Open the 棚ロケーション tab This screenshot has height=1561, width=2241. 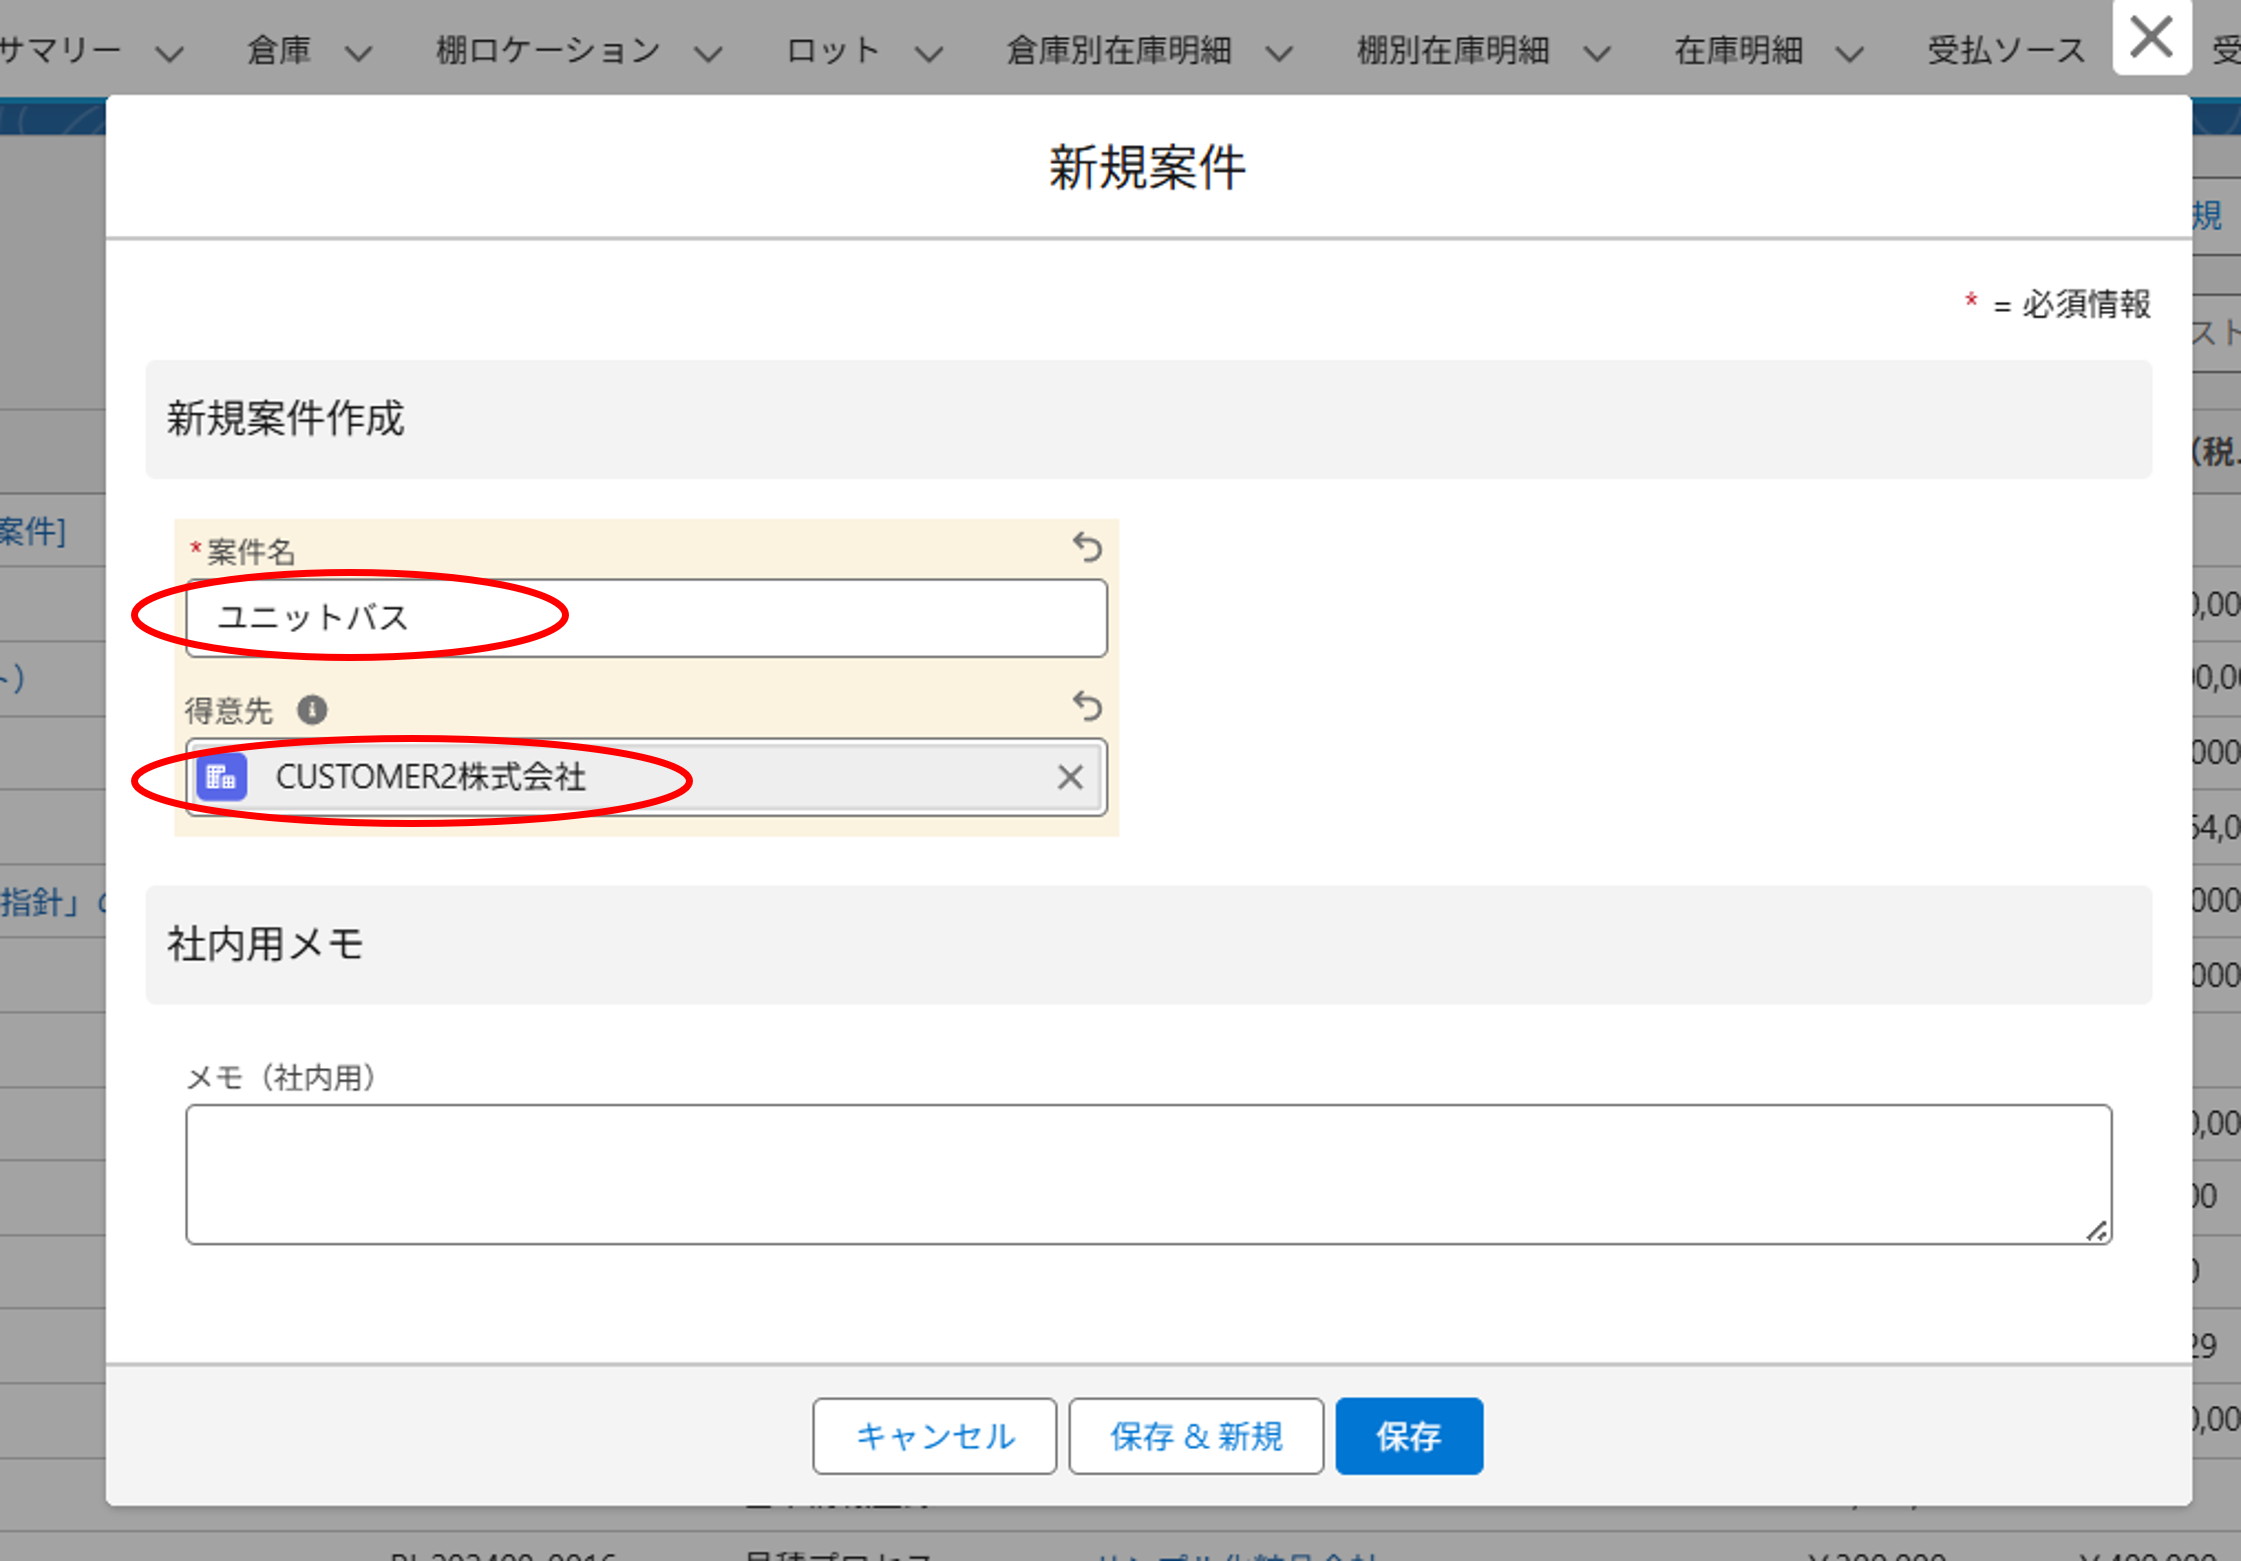click(x=548, y=50)
